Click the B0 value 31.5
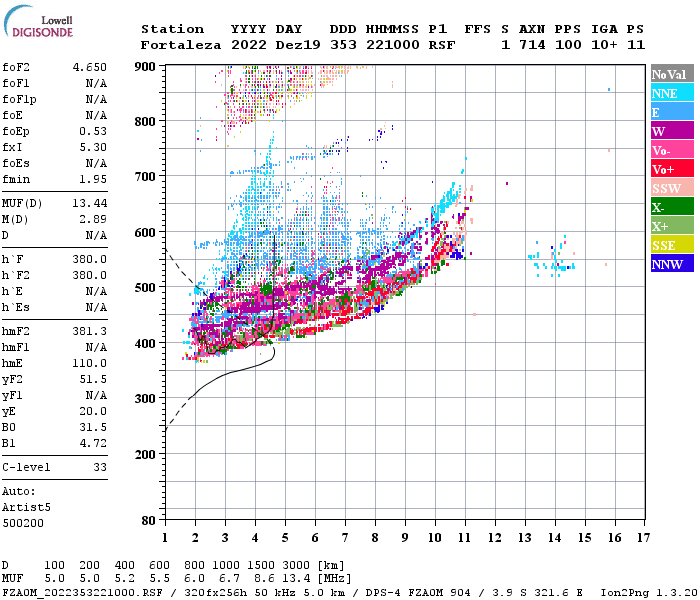 point(93,427)
